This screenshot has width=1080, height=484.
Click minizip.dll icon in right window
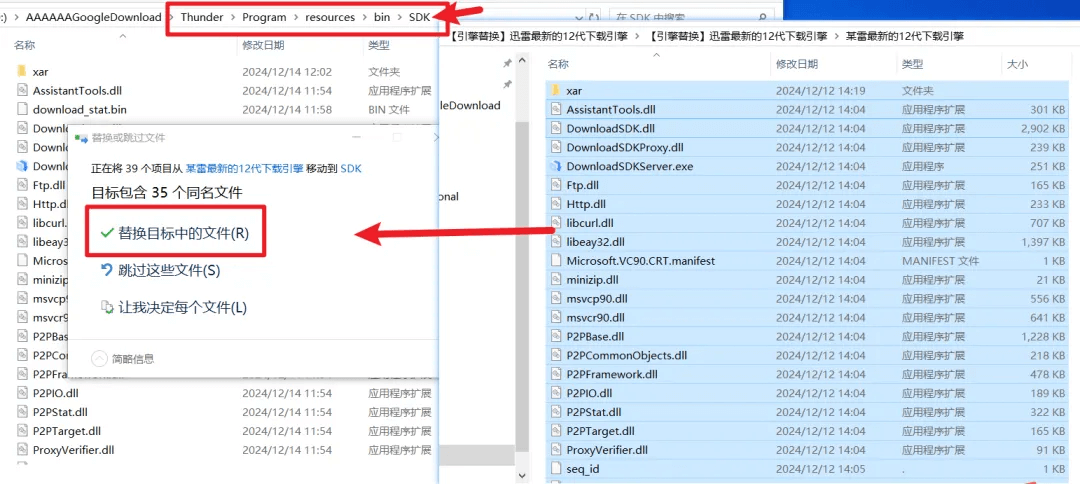click(x=557, y=280)
